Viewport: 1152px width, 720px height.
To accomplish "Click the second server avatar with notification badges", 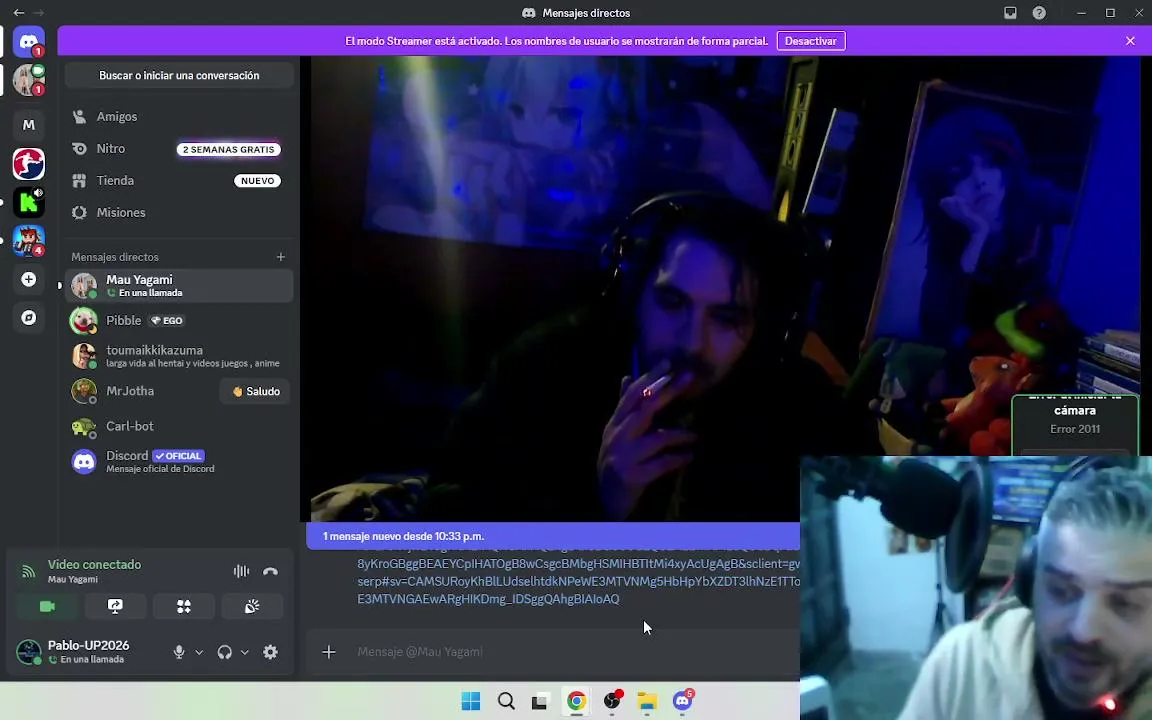I will pos(29,80).
